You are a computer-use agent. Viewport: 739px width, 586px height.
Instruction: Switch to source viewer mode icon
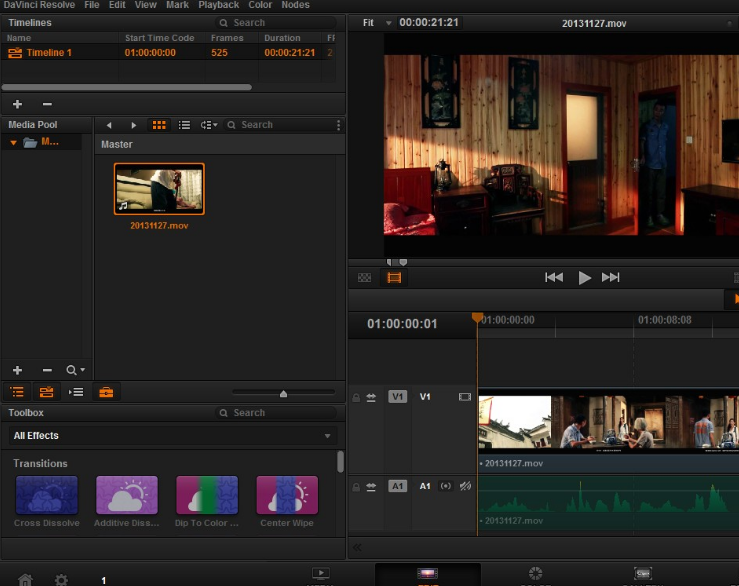364,278
